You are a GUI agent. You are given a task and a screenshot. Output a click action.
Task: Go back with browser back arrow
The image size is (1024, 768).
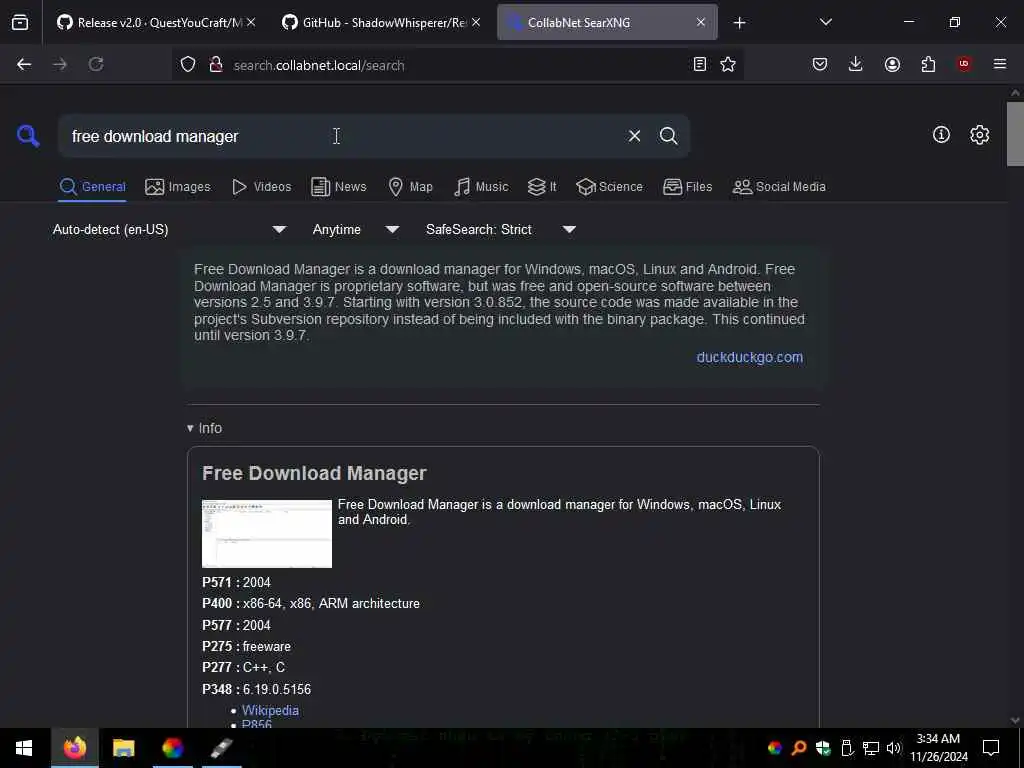point(24,64)
